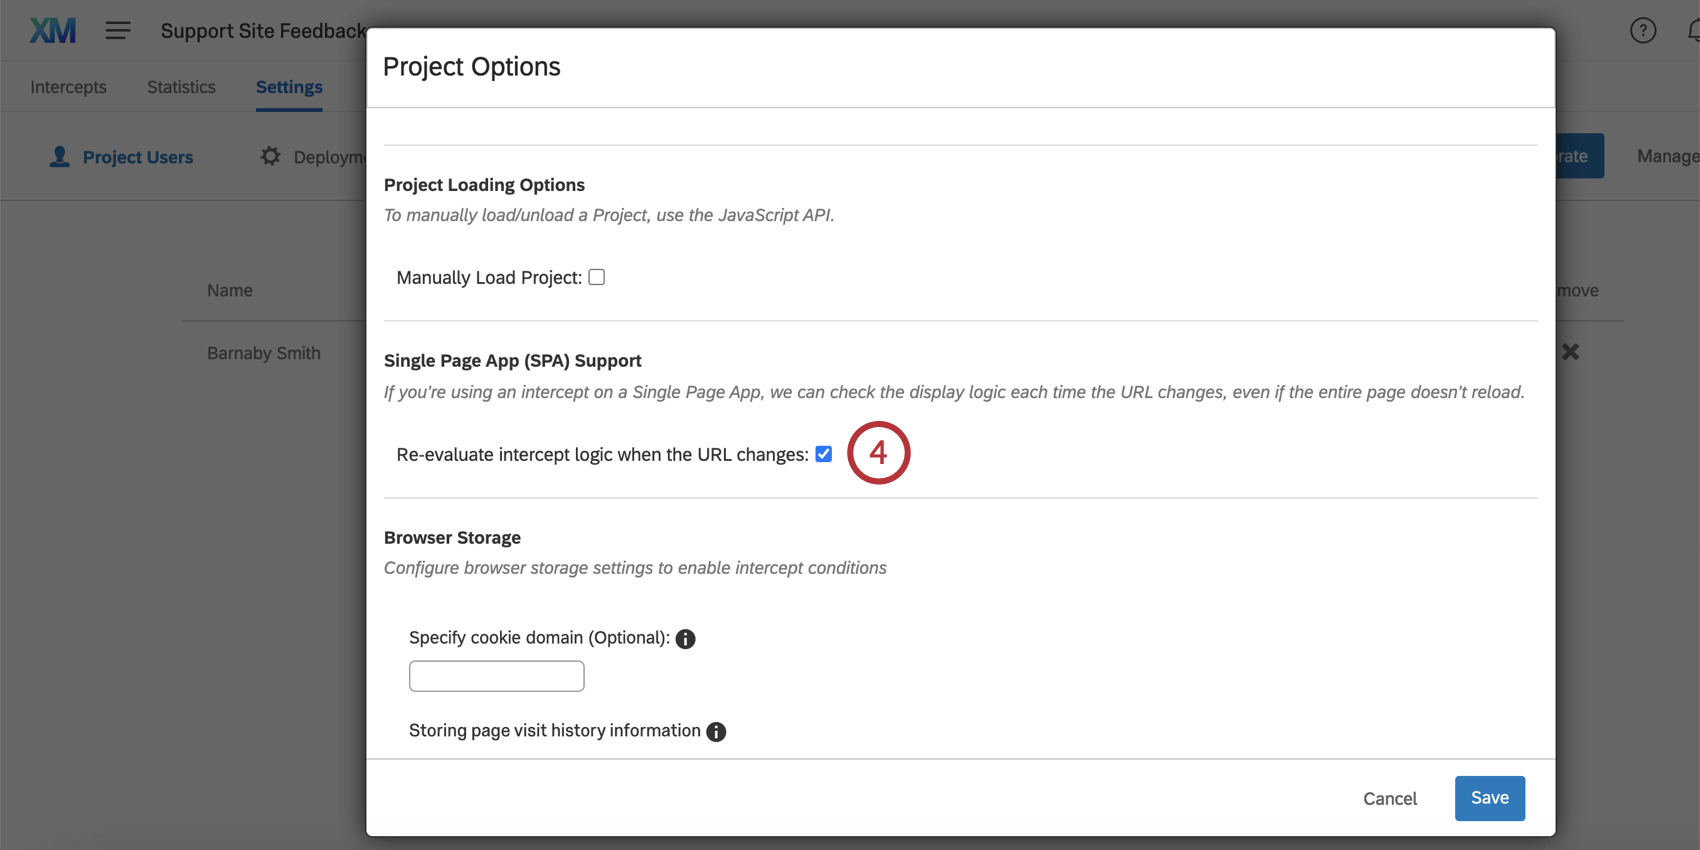Save the project options
Viewport: 1700px width, 850px height.
(1489, 798)
